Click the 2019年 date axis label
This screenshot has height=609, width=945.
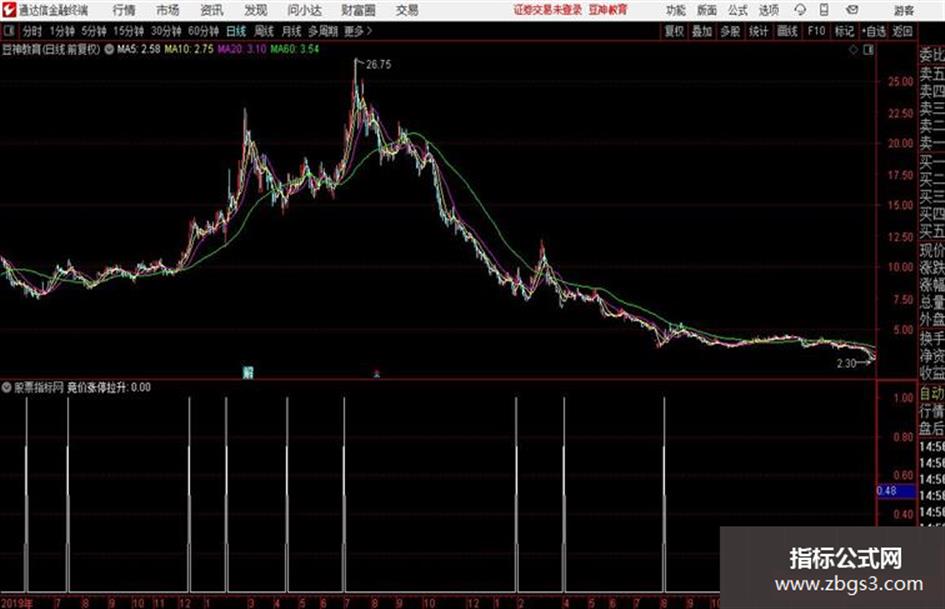[17, 603]
